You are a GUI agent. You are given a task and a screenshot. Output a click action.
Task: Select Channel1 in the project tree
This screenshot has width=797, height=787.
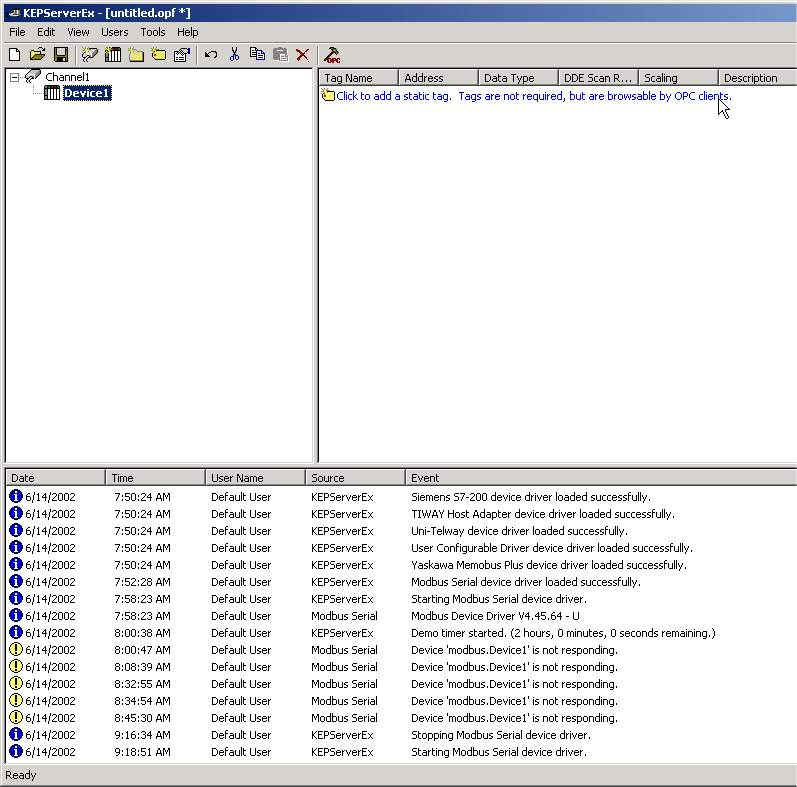(x=67, y=77)
